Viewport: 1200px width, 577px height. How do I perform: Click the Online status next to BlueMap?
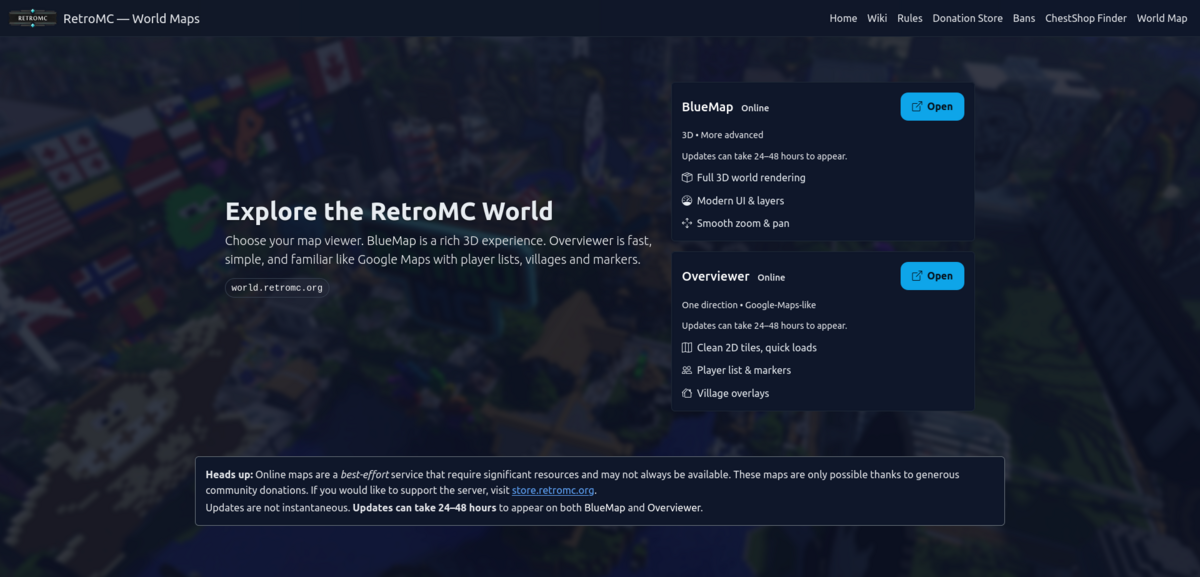[x=755, y=108]
